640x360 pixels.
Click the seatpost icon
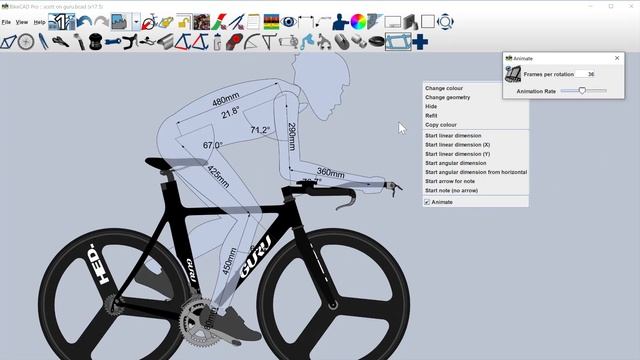tap(79, 42)
